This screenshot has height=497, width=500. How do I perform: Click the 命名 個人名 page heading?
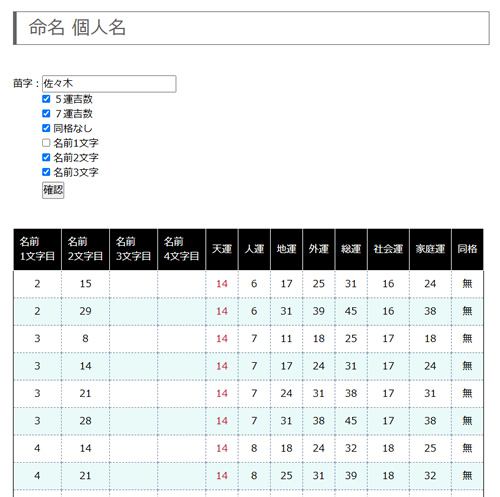(x=77, y=28)
